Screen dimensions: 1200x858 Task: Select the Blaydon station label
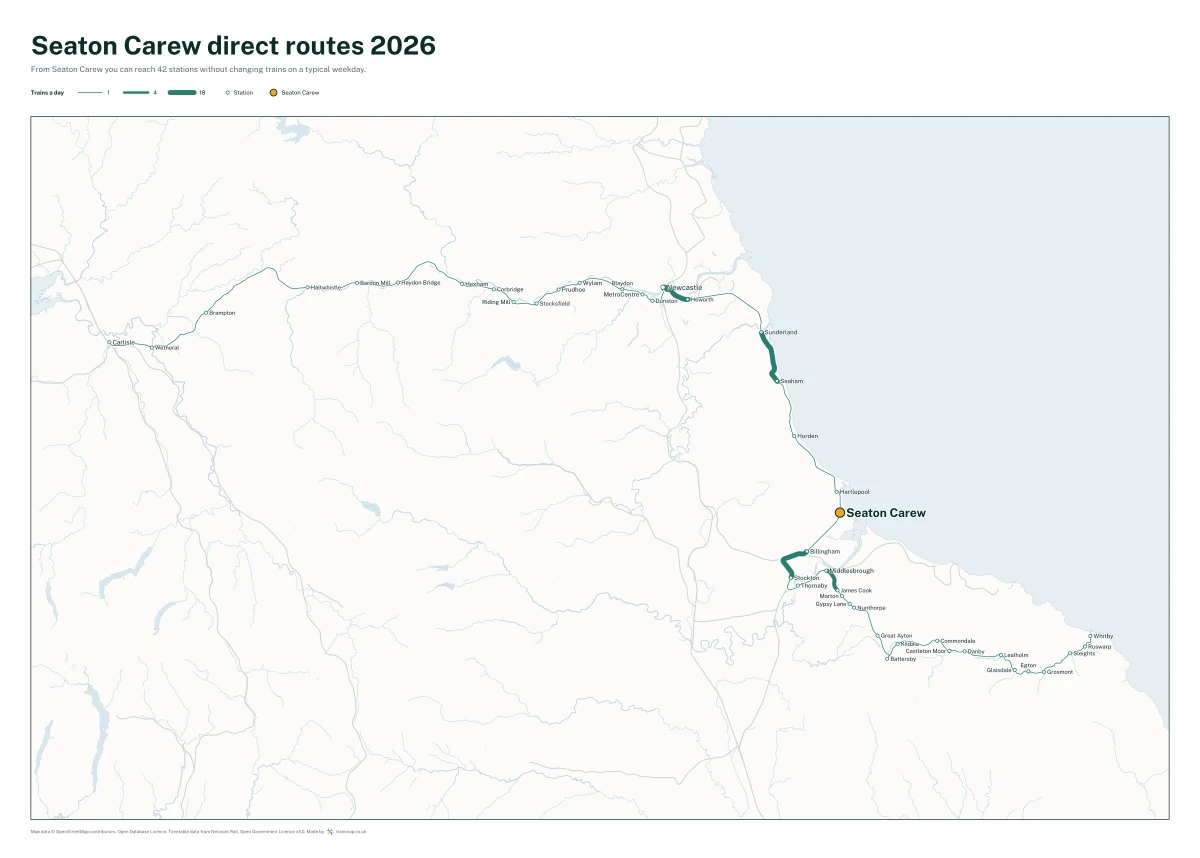(622, 283)
